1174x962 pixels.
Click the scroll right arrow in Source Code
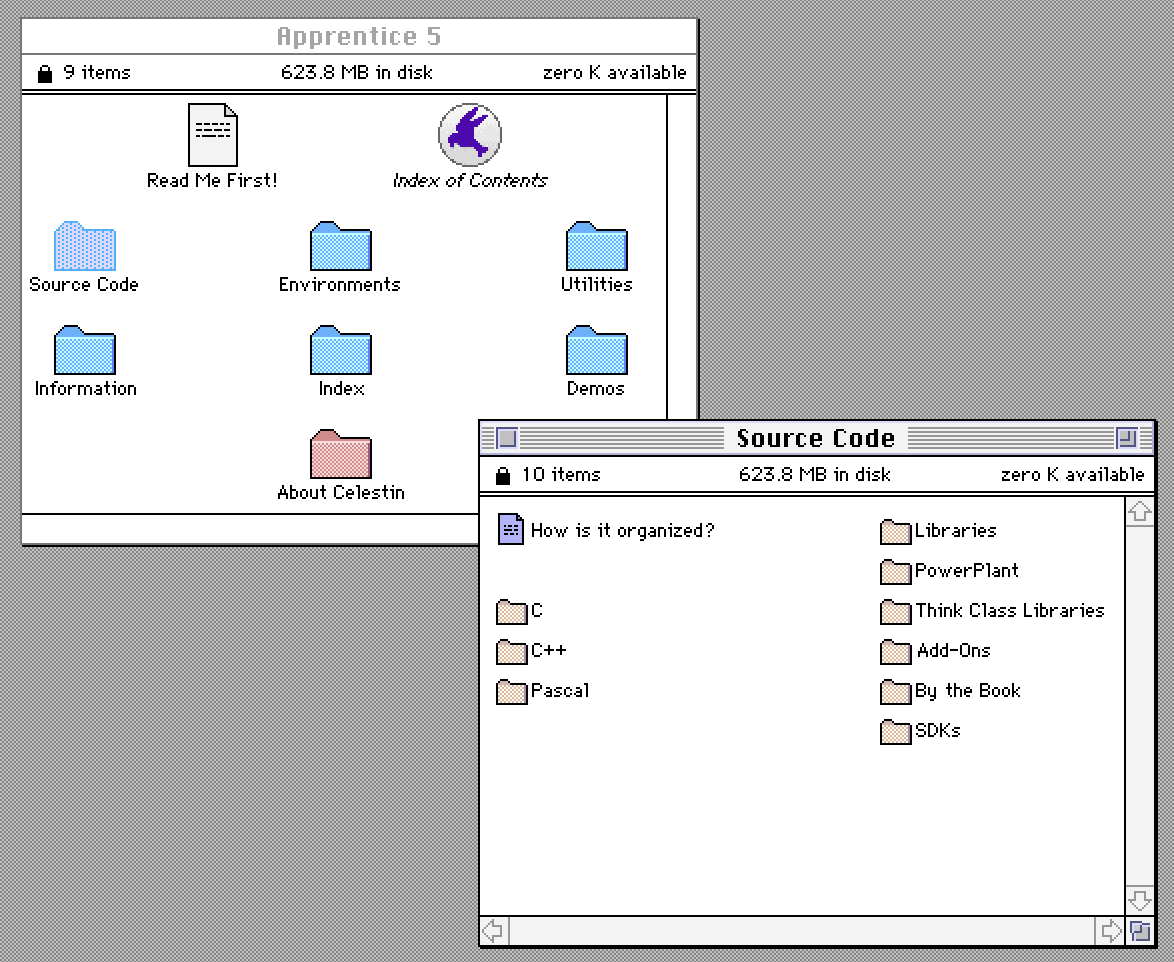point(1110,931)
